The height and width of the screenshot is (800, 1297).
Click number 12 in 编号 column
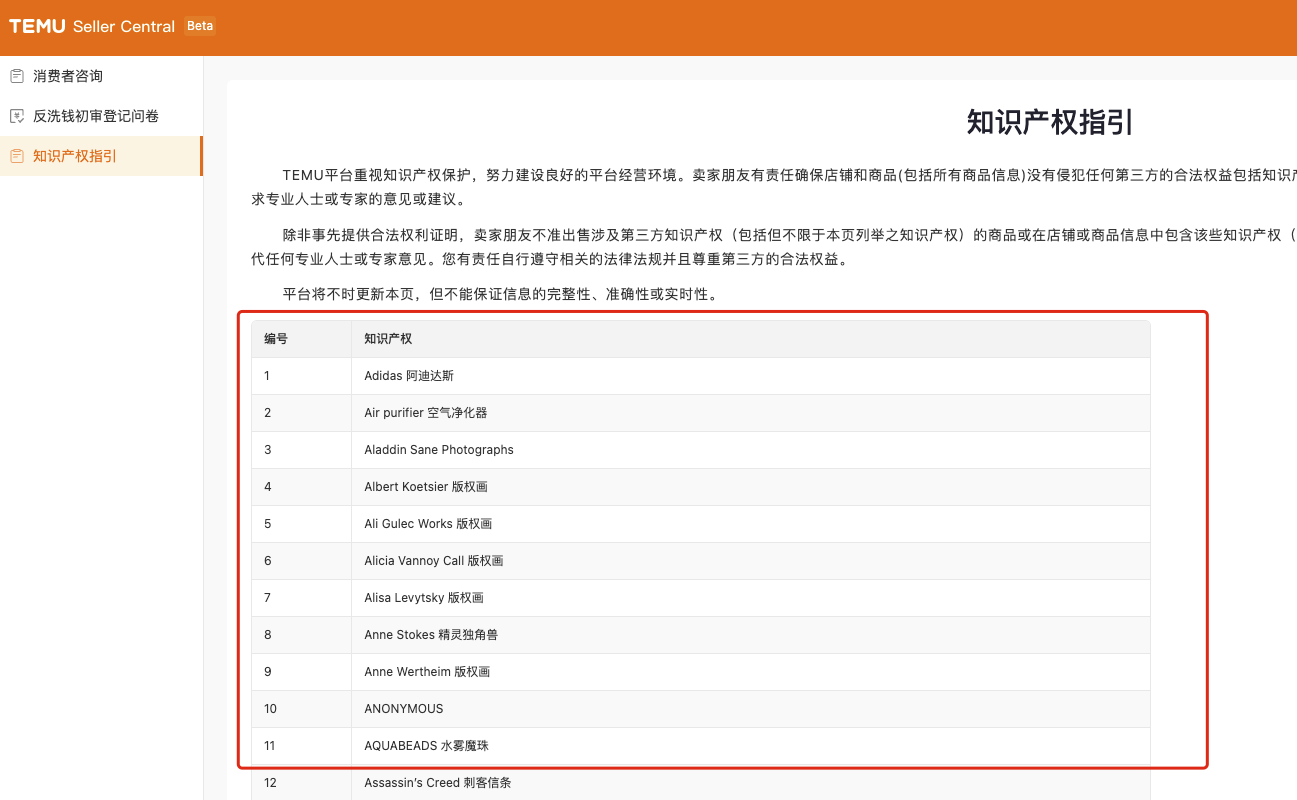pos(270,783)
